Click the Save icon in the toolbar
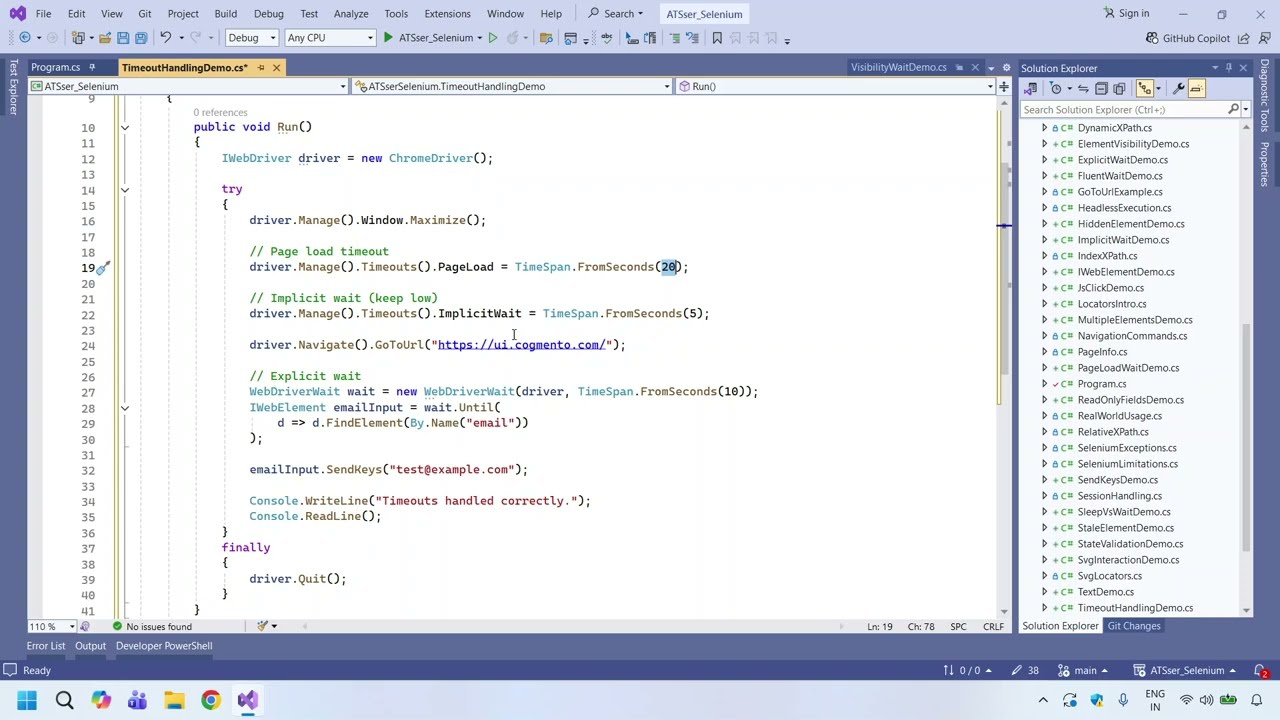The height and width of the screenshot is (720, 1280). tap(122, 38)
